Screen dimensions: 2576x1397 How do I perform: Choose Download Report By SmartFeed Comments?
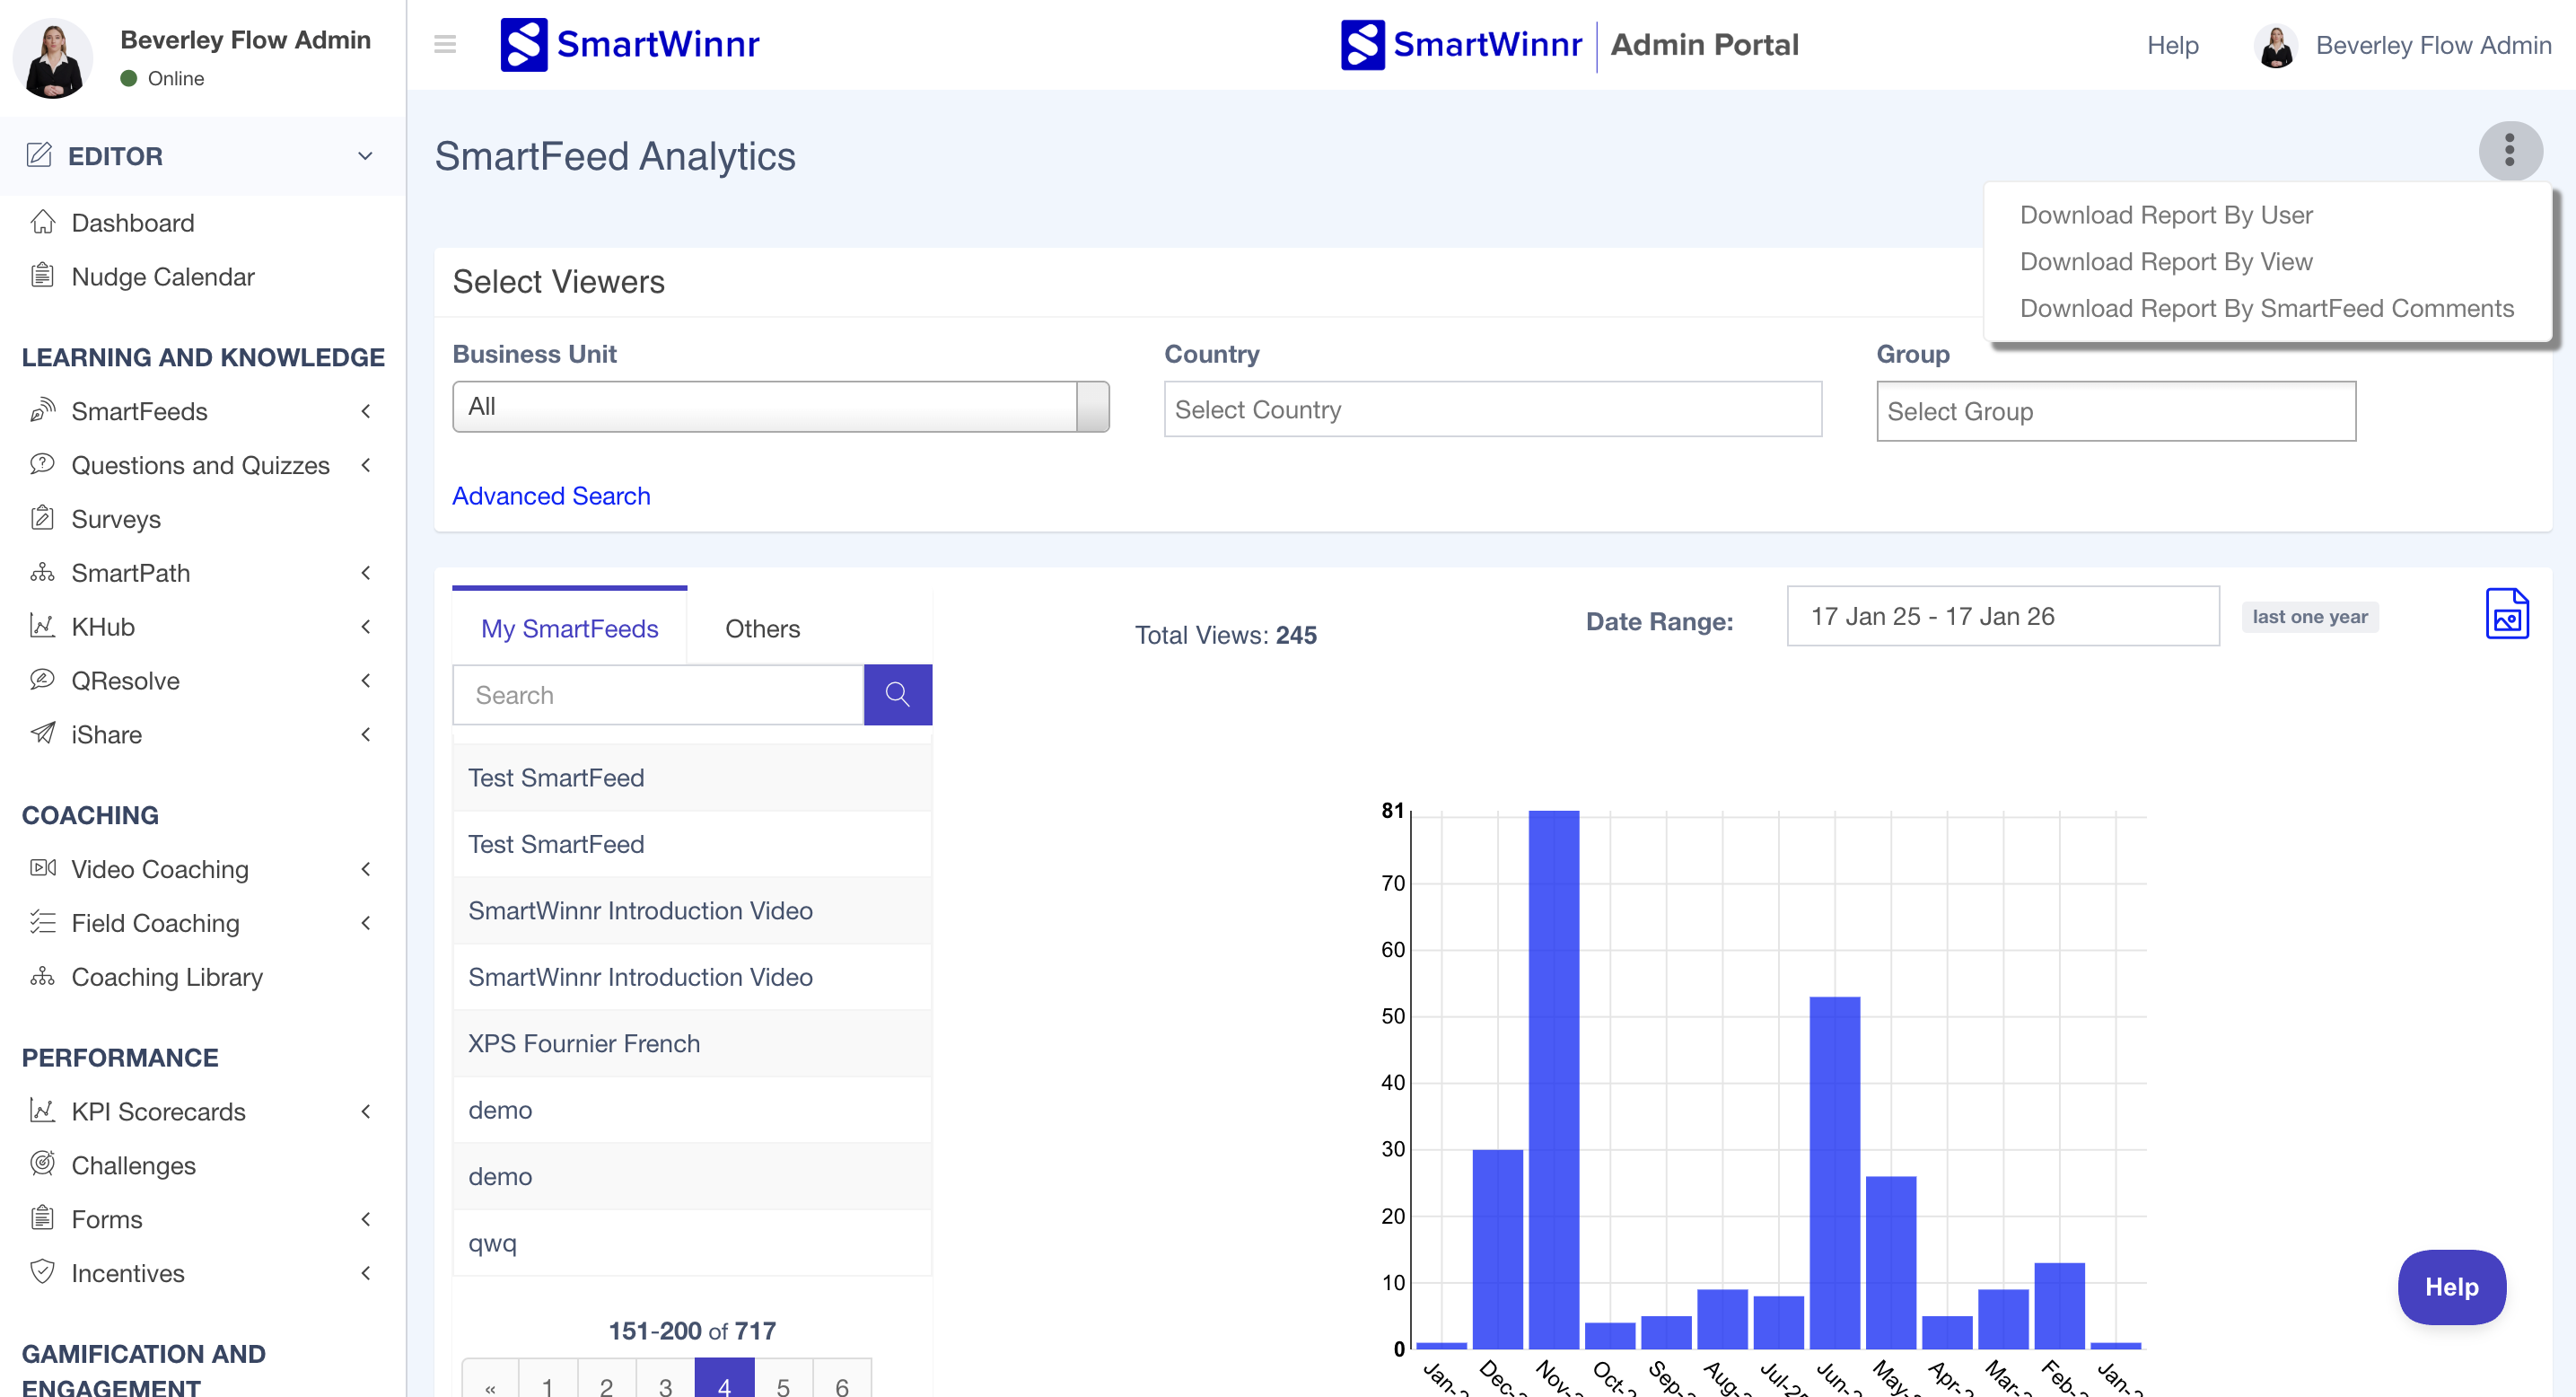[2266, 308]
